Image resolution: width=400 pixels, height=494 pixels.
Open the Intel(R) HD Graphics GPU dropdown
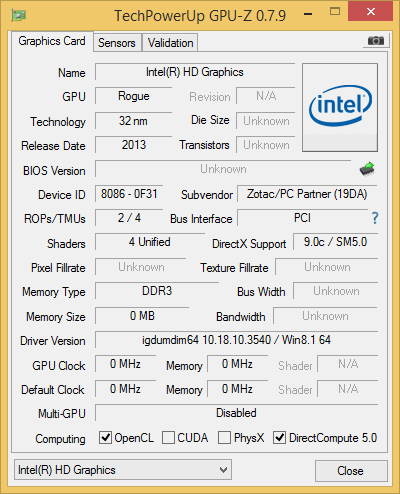(x=123, y=470)
